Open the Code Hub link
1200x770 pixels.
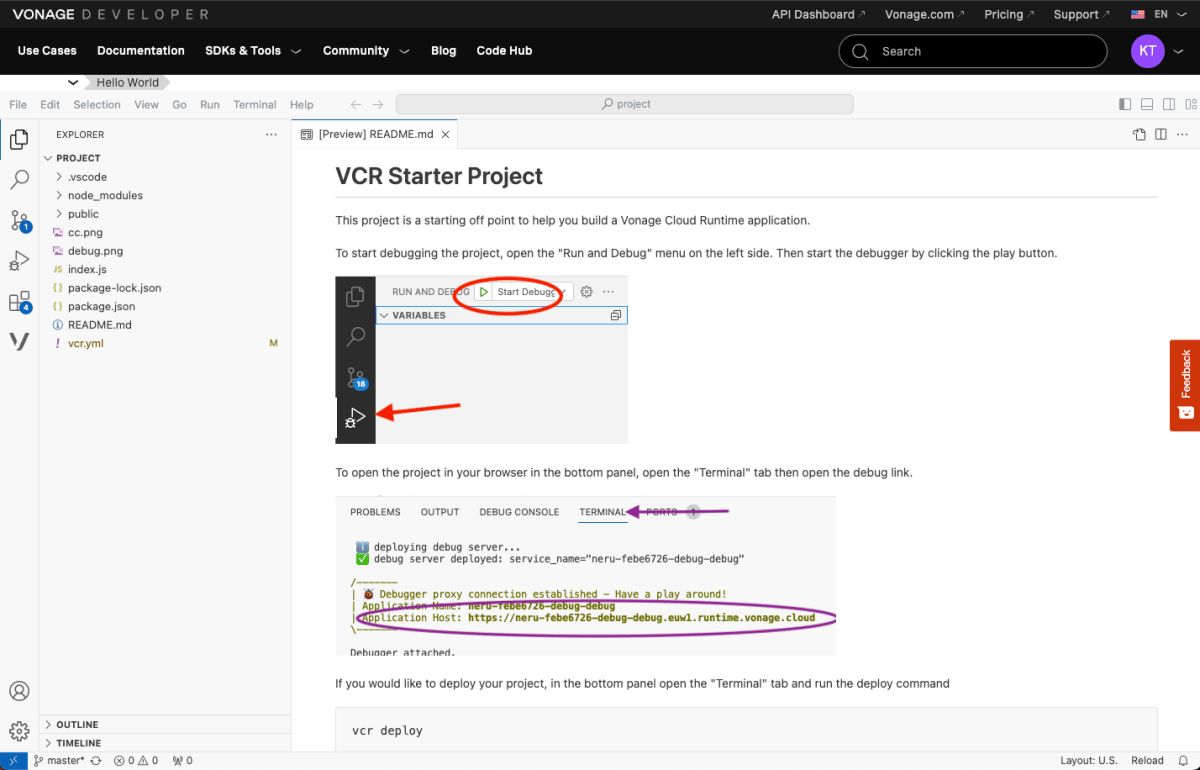point(504,51)
